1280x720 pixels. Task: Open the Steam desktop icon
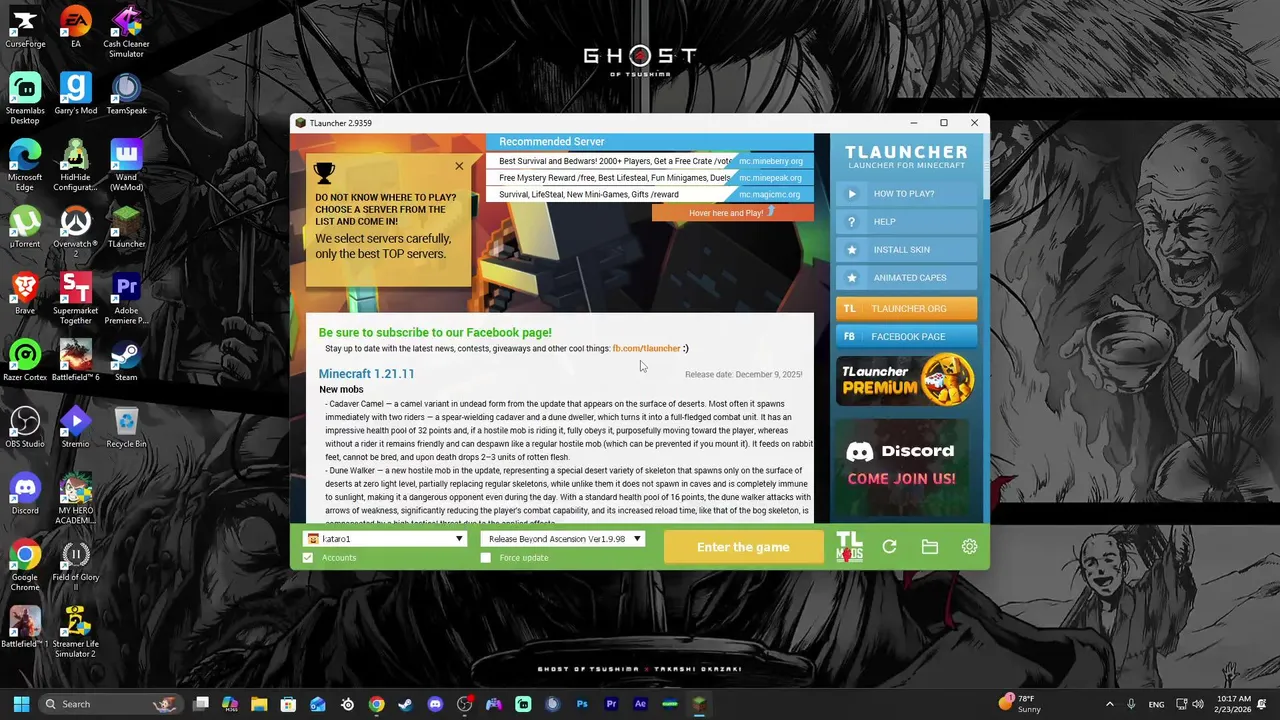126,361
